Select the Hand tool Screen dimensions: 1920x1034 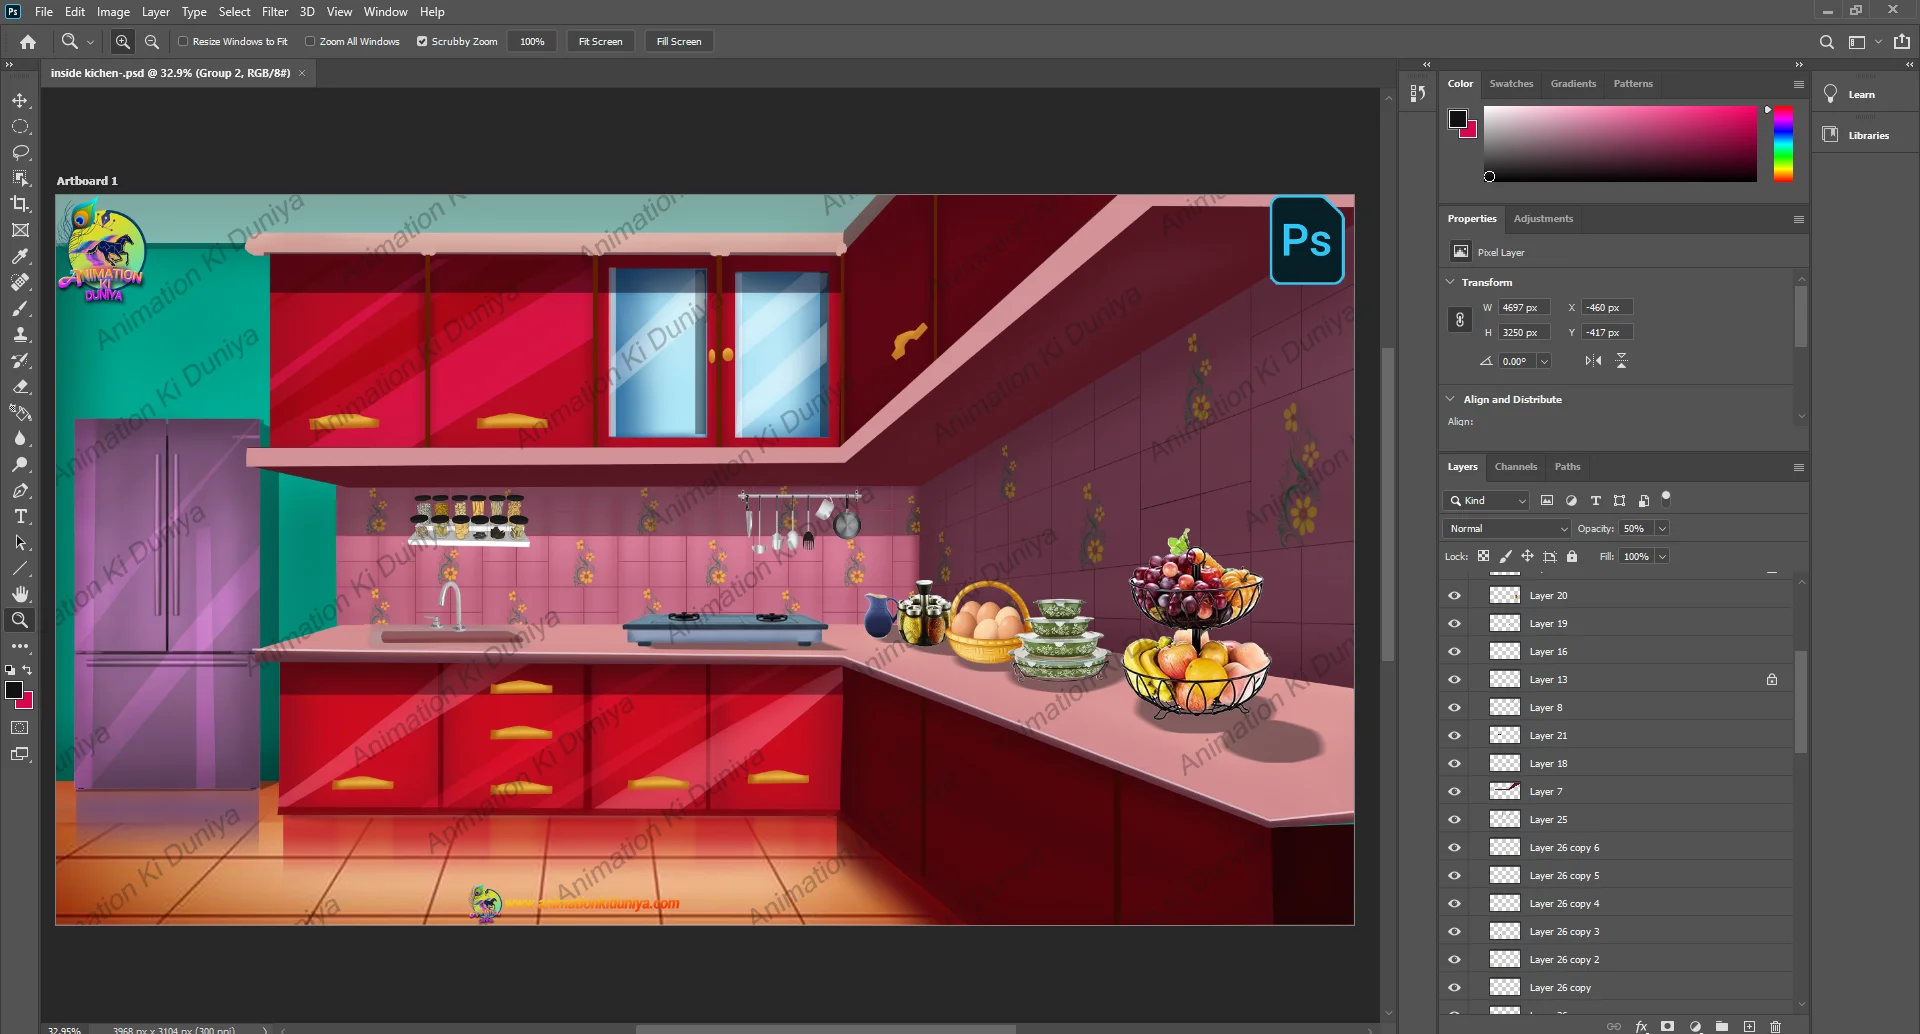click(20, 594)
